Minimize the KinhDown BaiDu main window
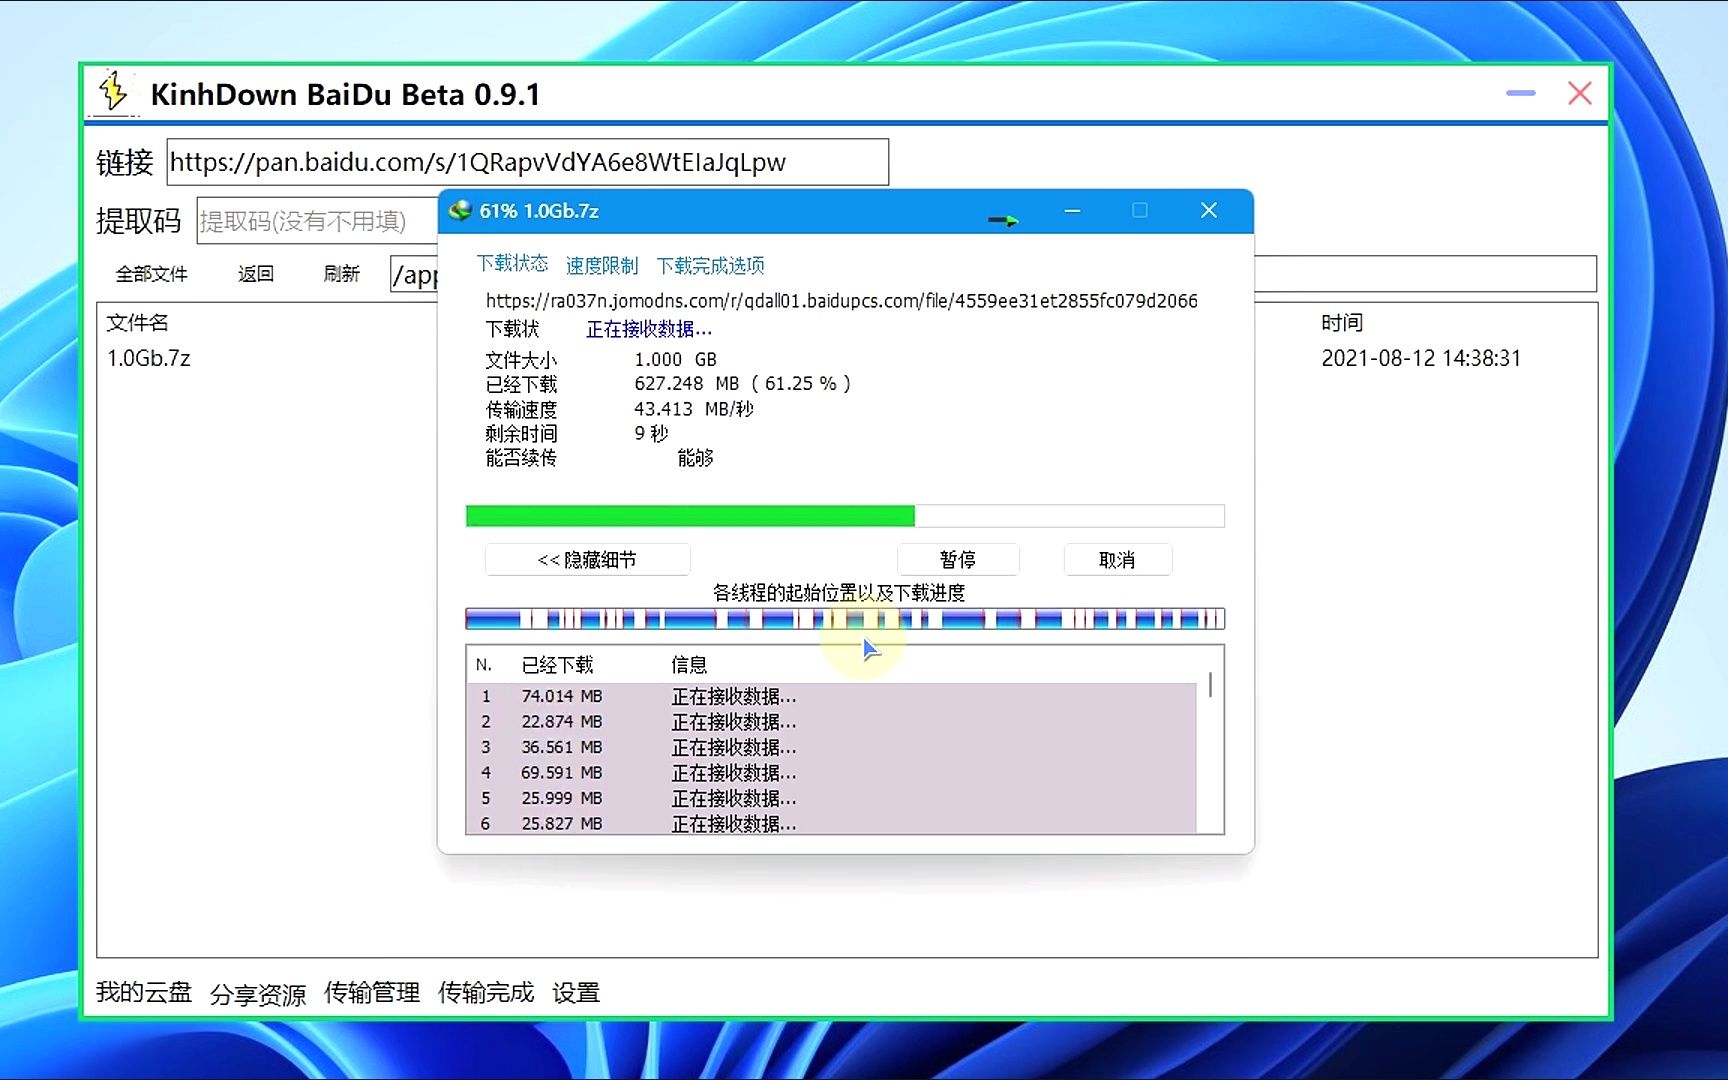The width and height of the screenshot is (1728, 1080). (1520, 93)
